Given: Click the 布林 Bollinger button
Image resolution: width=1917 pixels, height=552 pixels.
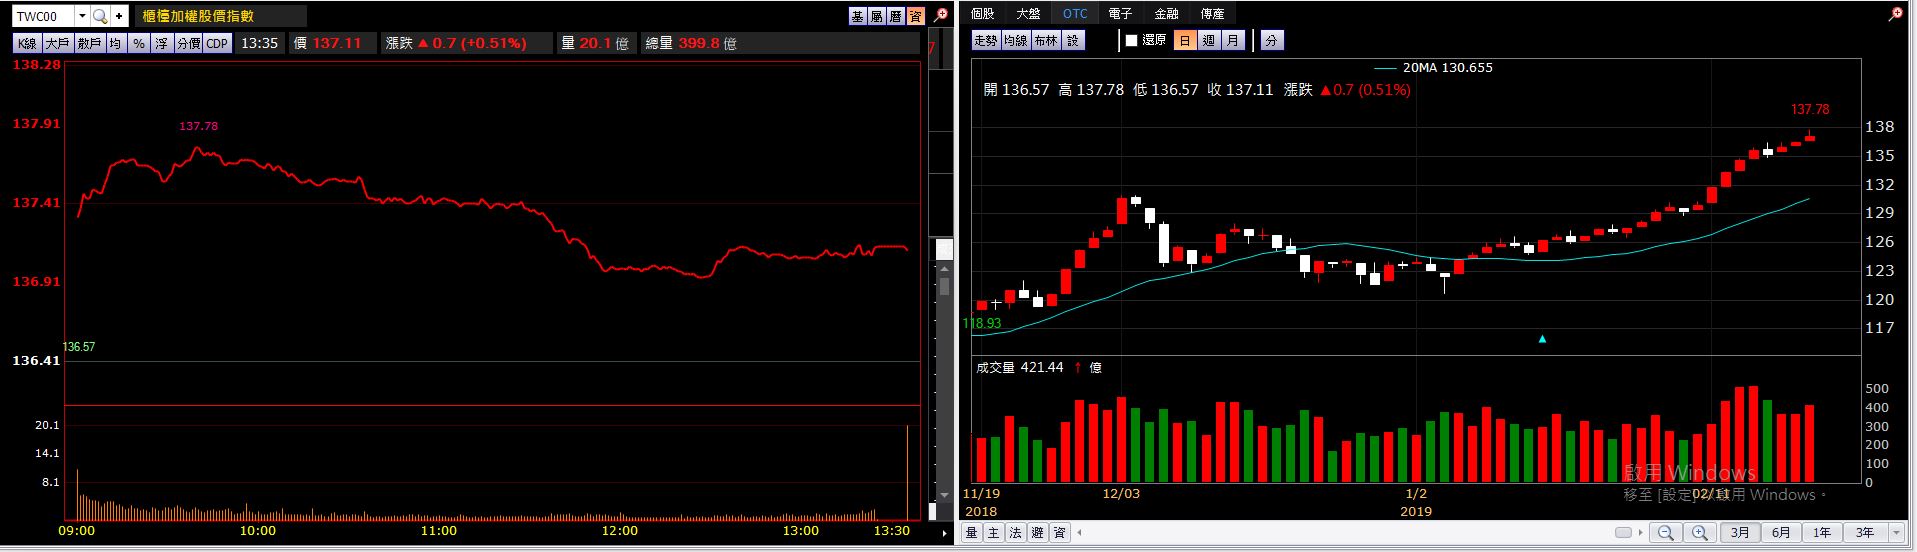Looking at the screenshot, I should tap(1046, 40).
